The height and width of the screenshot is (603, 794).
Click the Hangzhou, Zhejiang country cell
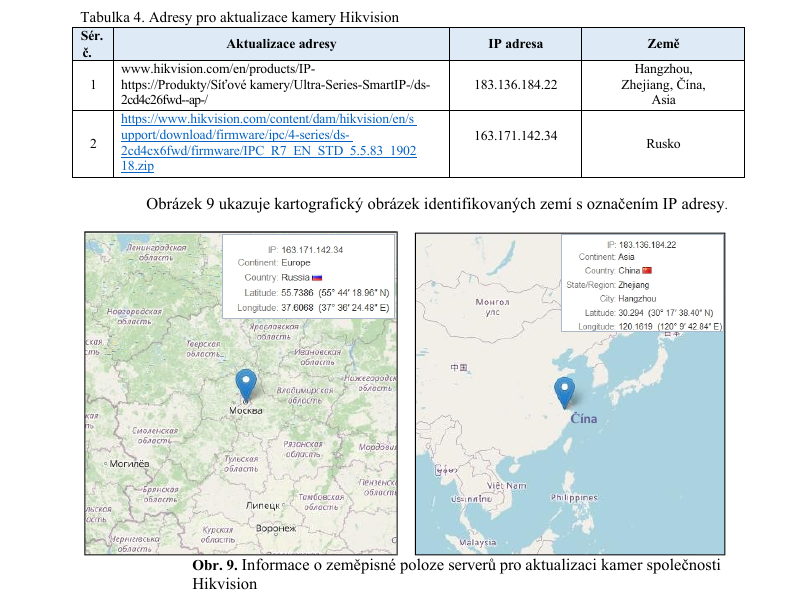coord(663,84)
